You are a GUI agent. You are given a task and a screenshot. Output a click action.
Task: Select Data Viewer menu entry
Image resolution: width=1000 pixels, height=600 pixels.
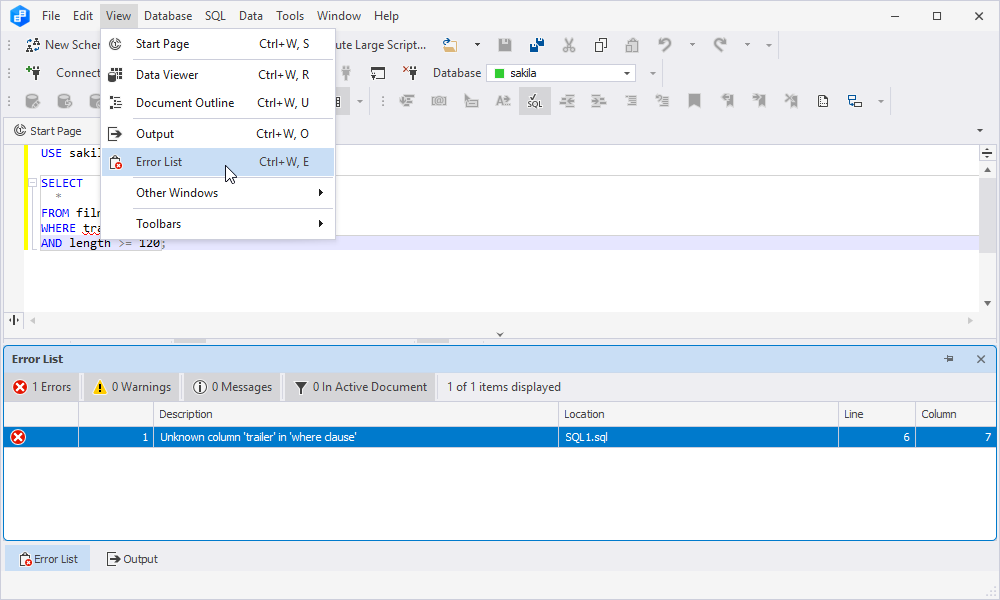tap(217, 75)
